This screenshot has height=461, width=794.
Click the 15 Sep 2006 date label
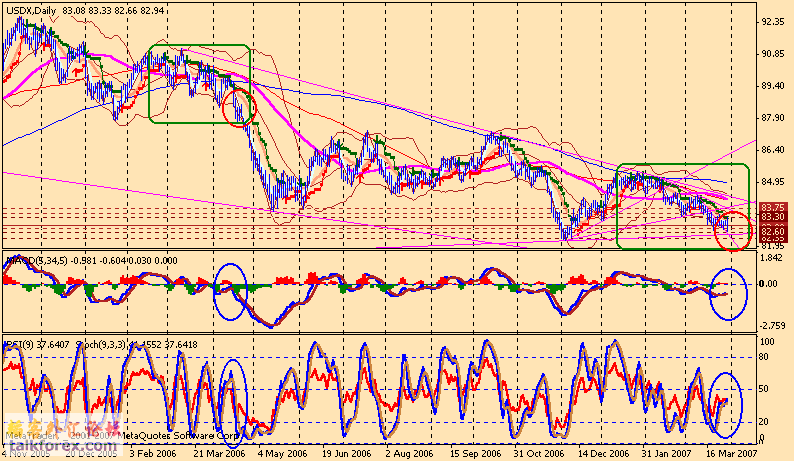[x=475, y=453]
